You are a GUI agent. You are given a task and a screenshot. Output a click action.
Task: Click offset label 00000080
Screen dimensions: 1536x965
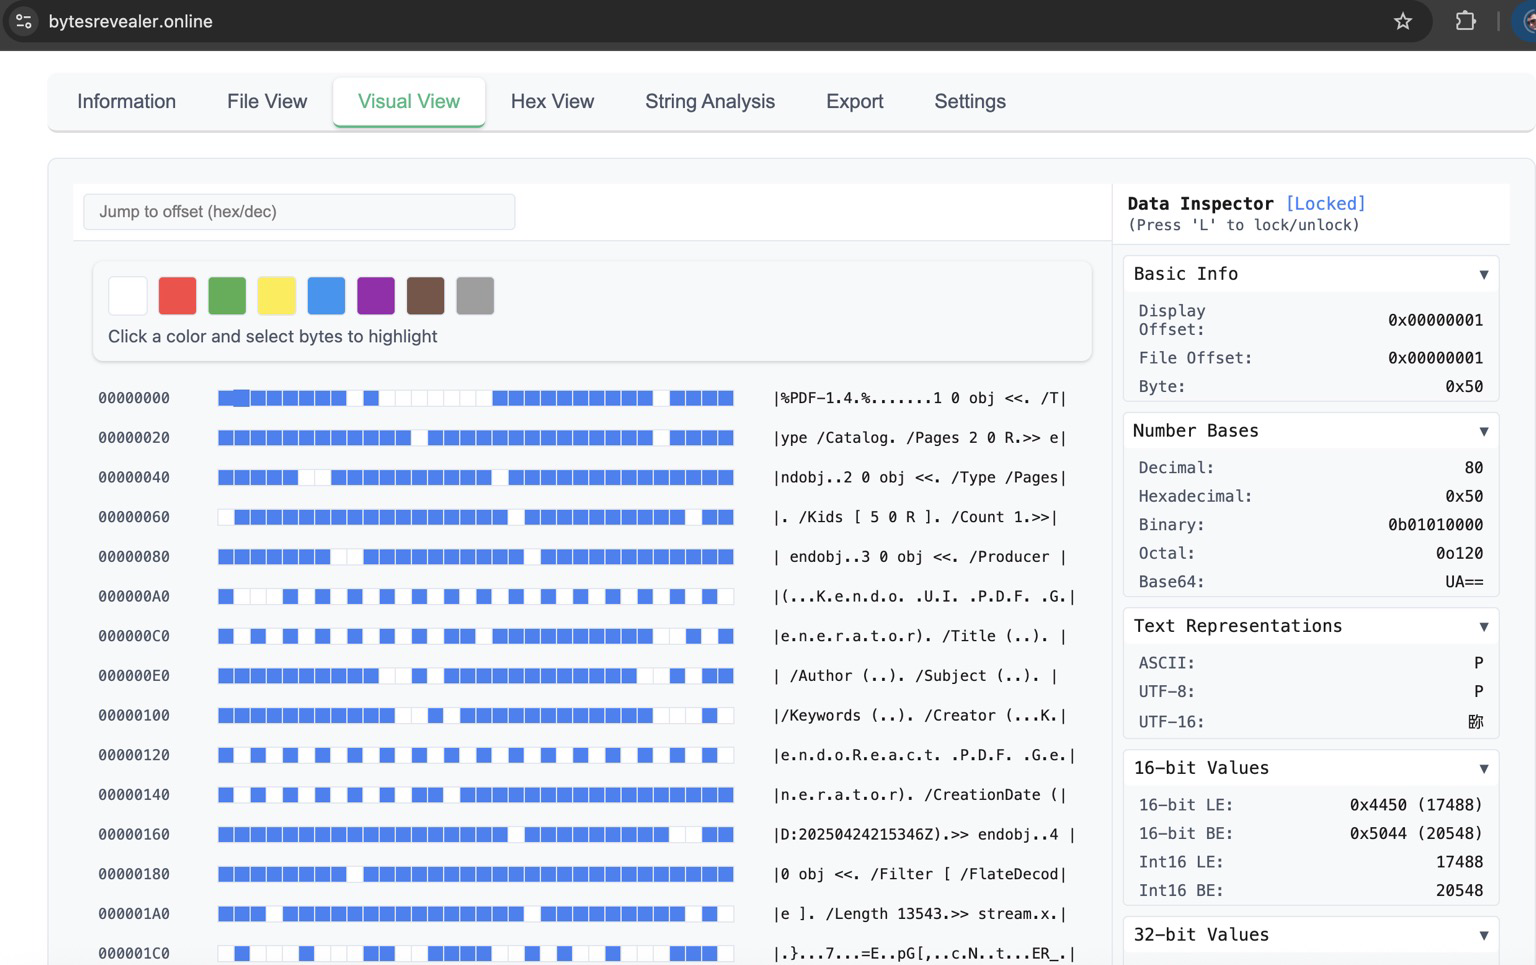coord(134,557)
